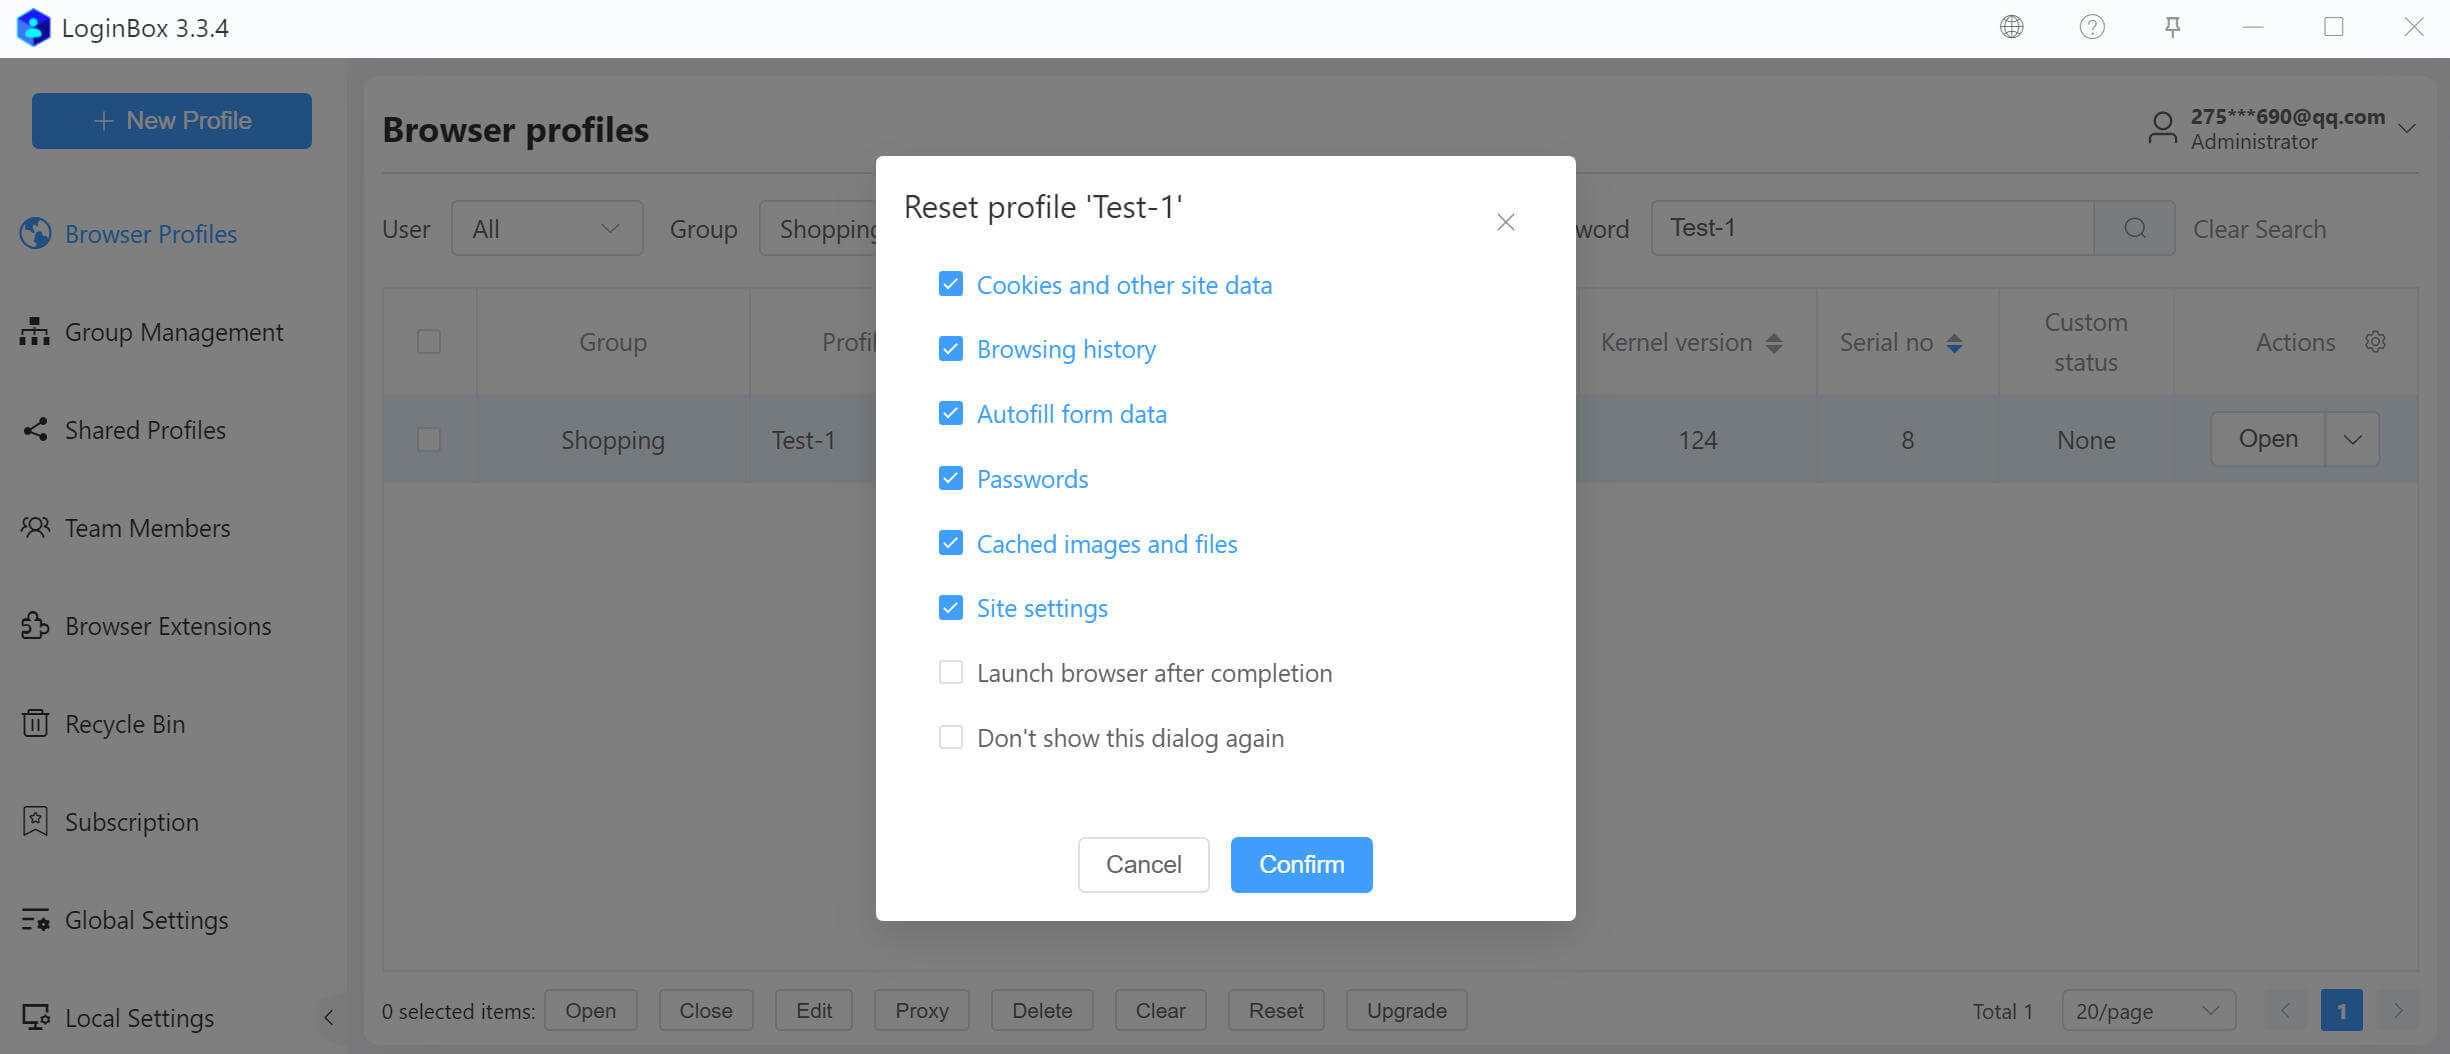Open the help question mark icon
2450x1054 pixels.
coord(2091,27)
